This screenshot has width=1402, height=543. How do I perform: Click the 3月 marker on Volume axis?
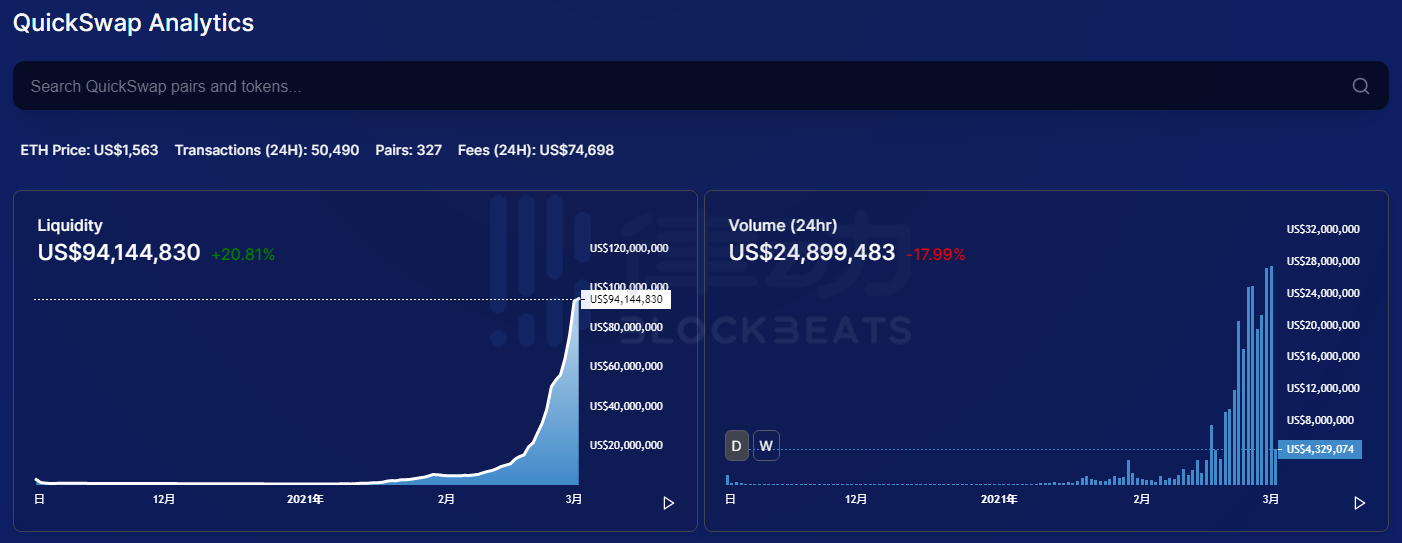pyautogui.click(x=1270, y=498)
